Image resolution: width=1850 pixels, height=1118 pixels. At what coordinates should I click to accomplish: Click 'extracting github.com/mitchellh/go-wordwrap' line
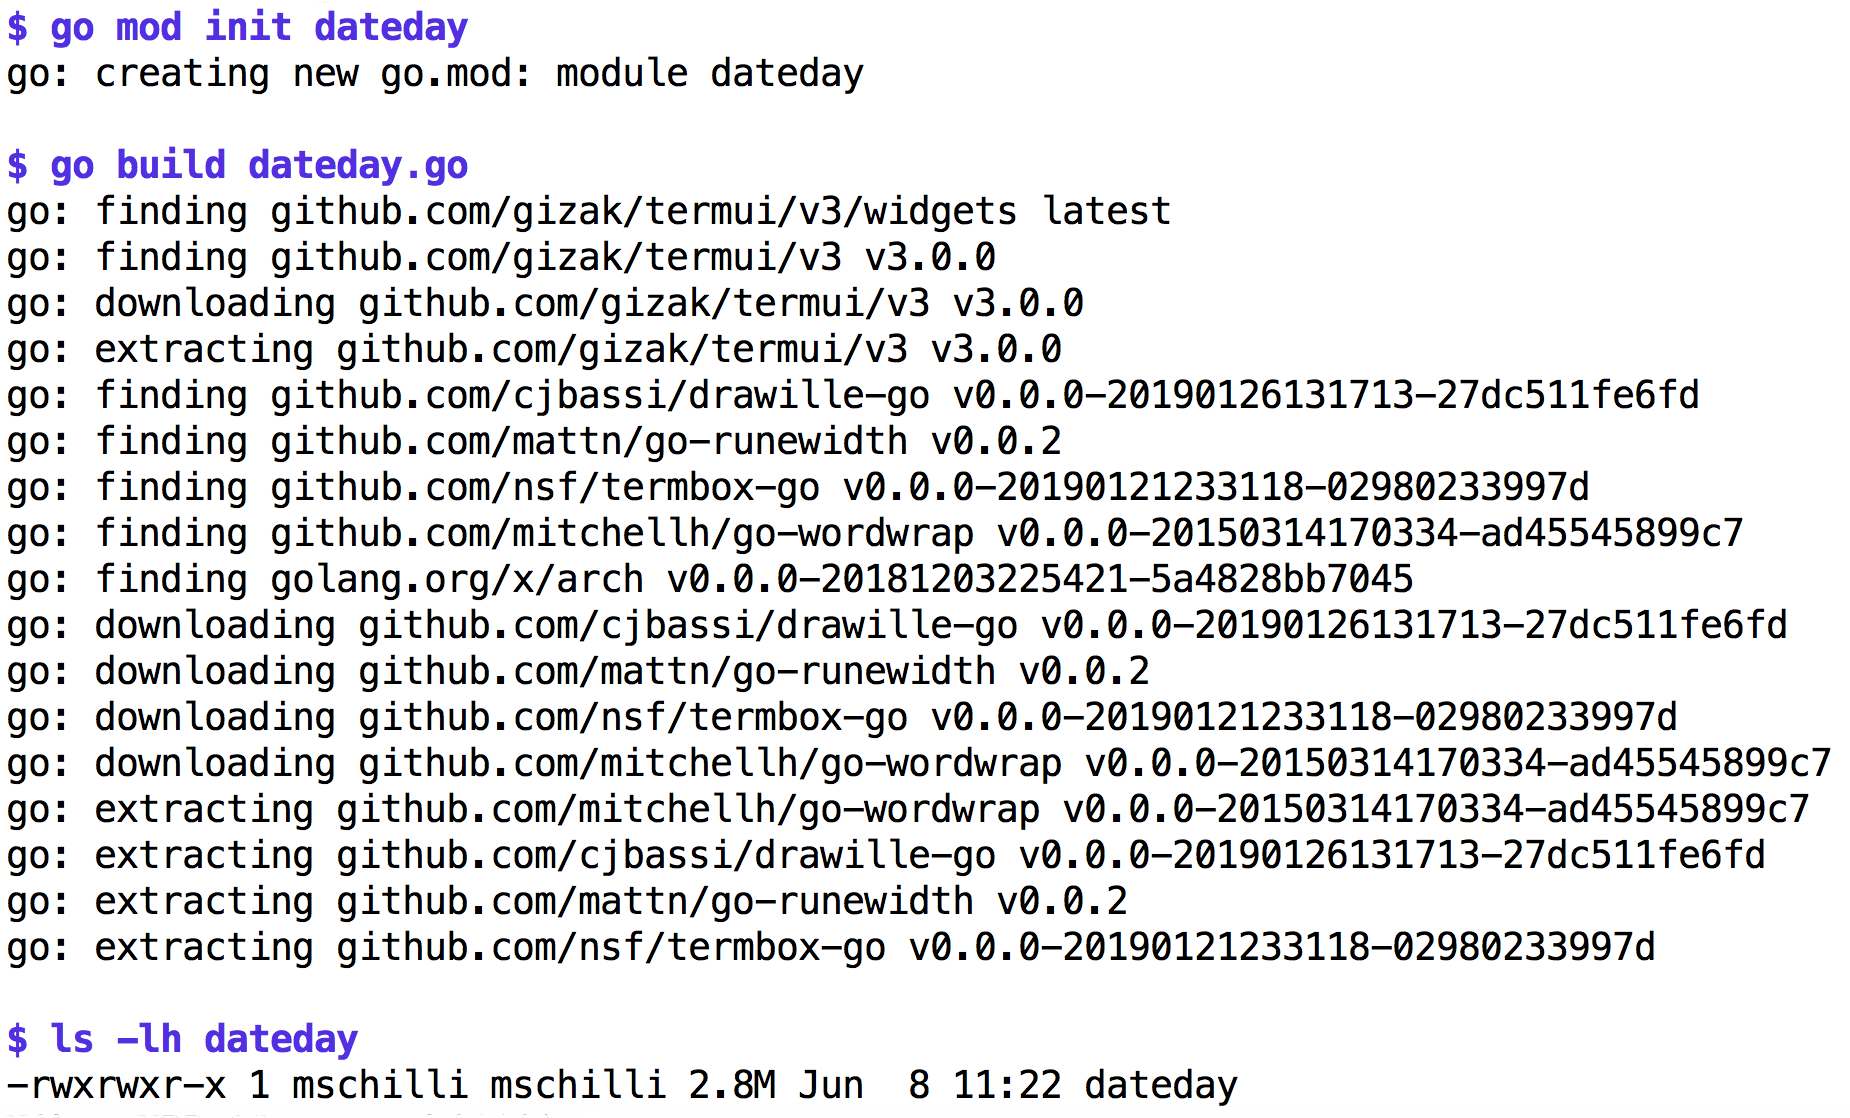[x=908, y=810]
